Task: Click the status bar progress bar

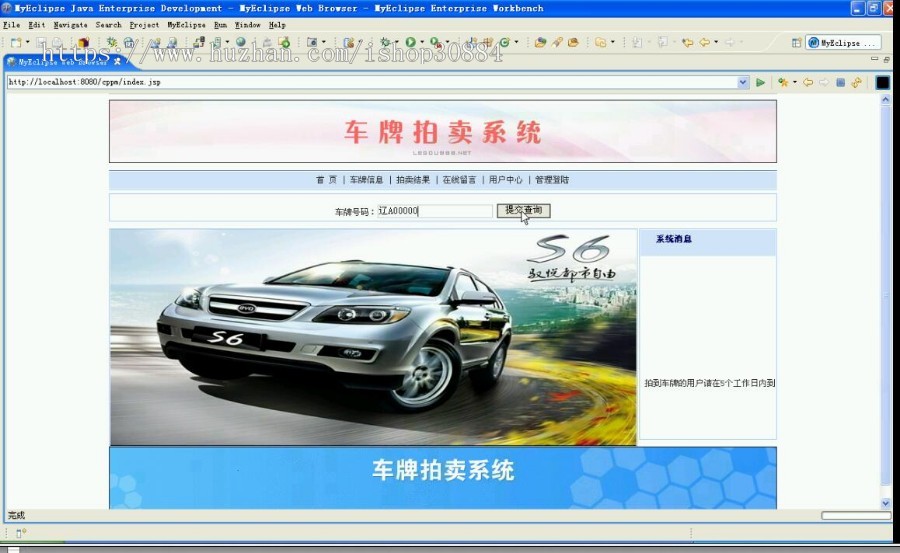Action: [856, 516]
